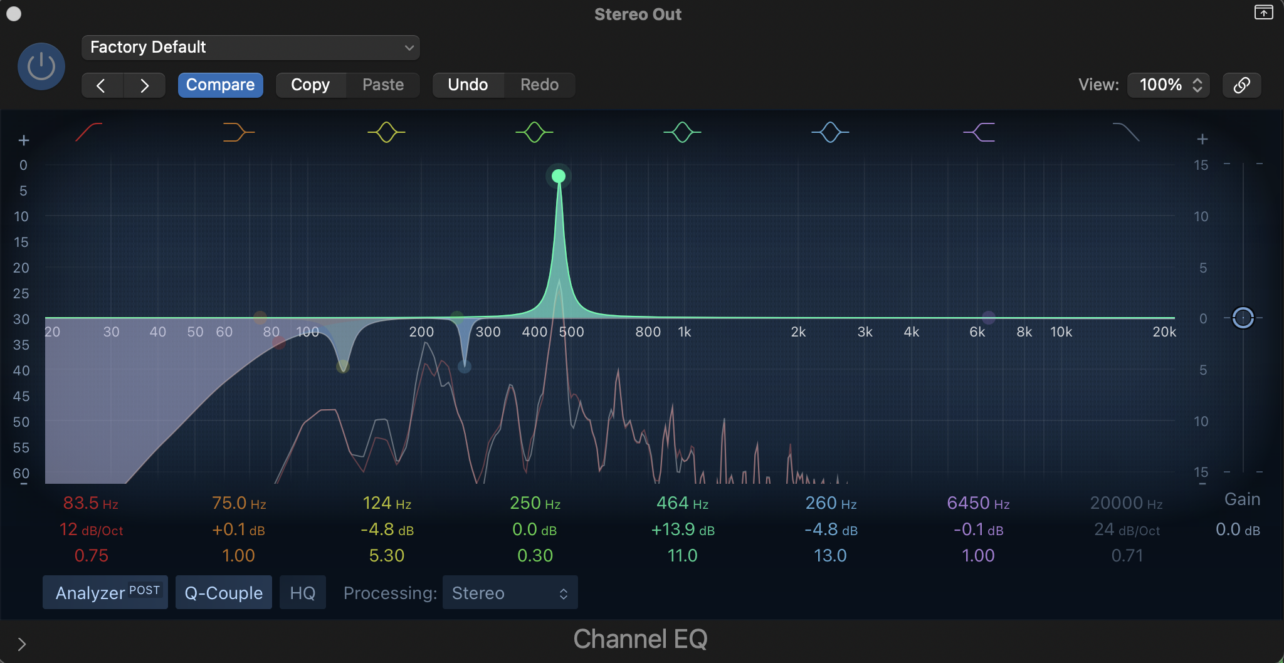The image size is (1284, 663).
Task: Open the Factory Default preset dropdown
Action: tap(250, 47)
